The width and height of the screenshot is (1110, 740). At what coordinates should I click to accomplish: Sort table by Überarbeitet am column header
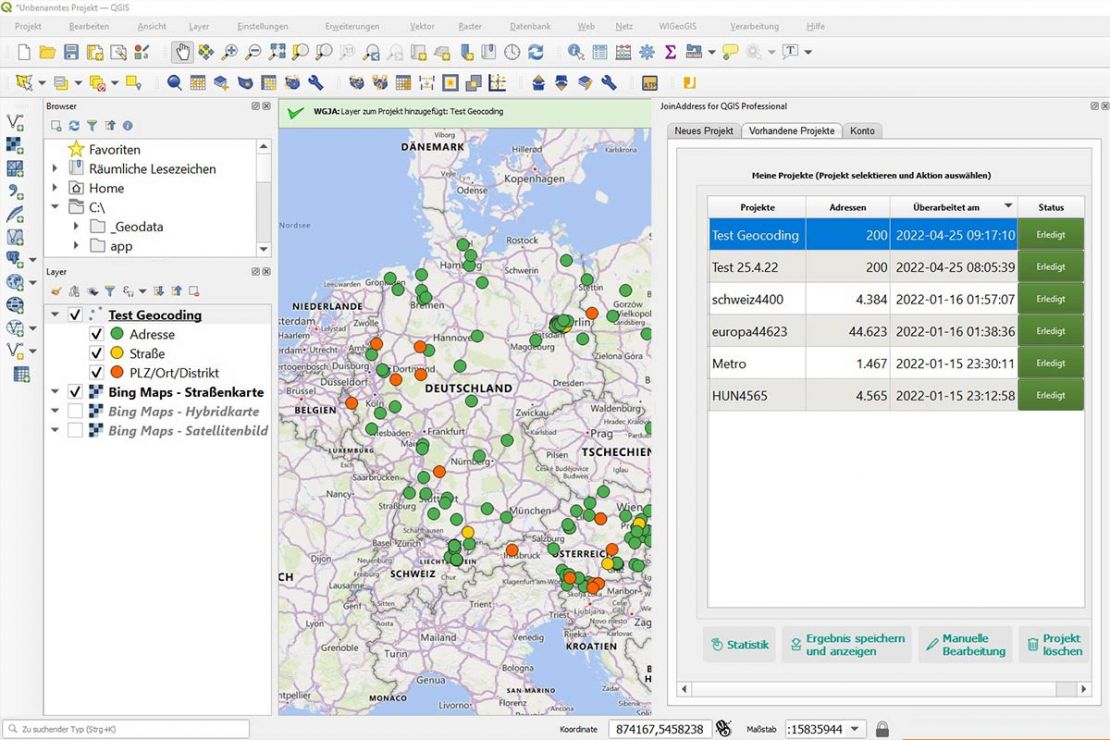pos(954,207)
